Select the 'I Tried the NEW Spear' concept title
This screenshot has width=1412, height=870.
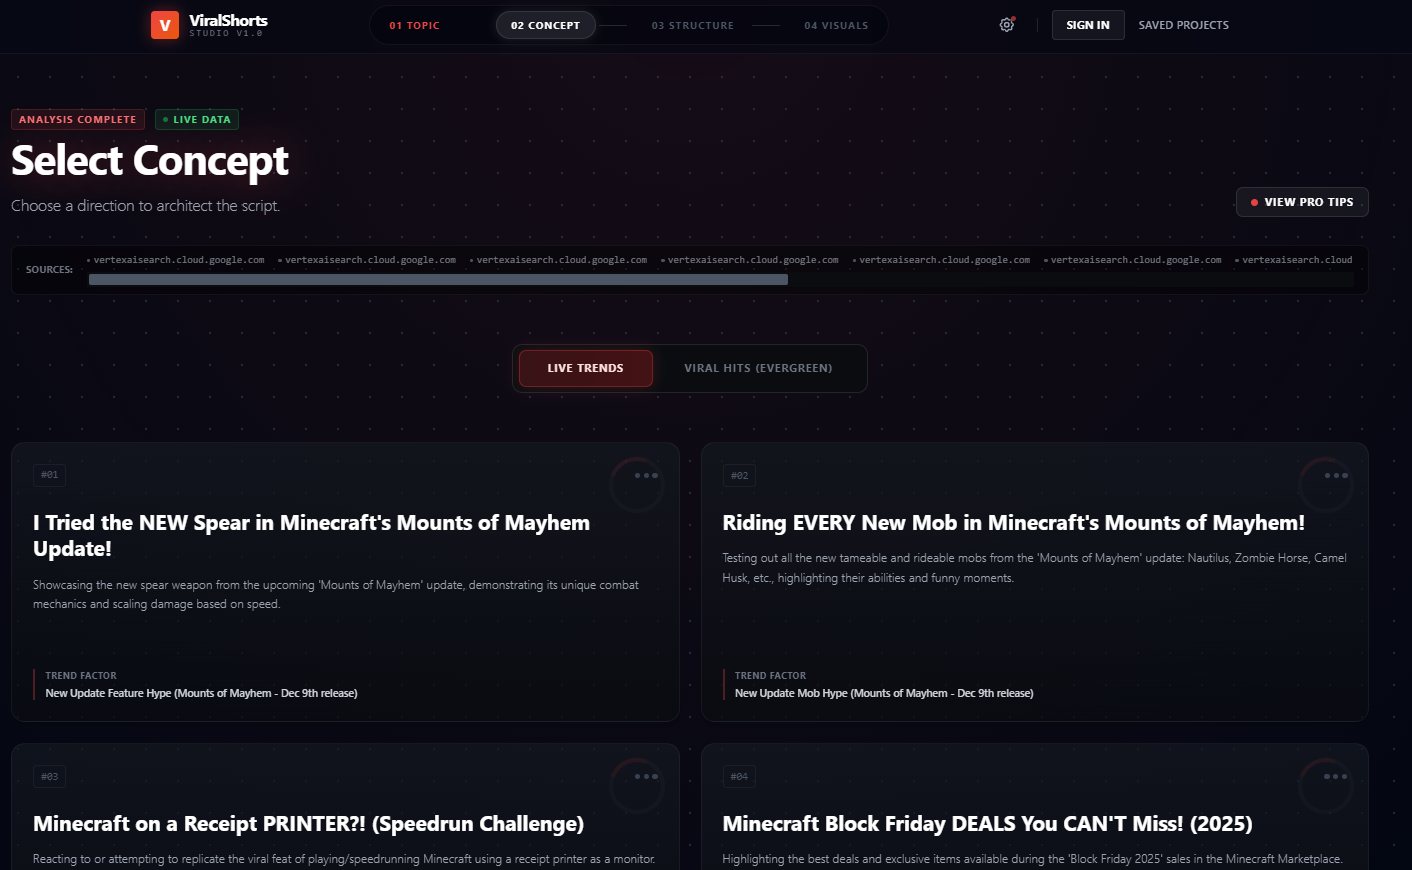click(x=311, y=536)
